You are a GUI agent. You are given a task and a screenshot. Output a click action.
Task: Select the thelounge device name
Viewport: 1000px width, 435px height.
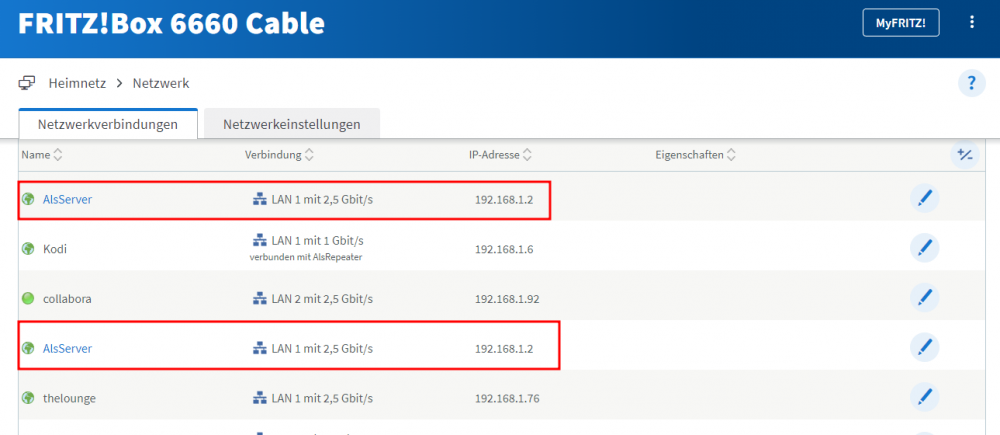click(68, 398)
